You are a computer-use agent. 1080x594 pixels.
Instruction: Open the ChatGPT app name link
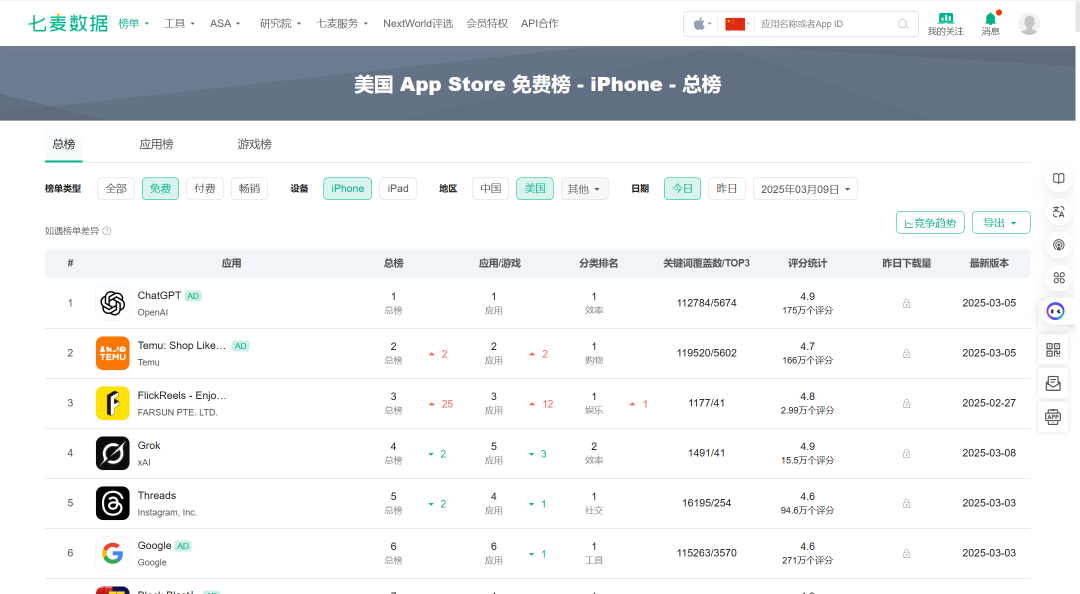159,296
